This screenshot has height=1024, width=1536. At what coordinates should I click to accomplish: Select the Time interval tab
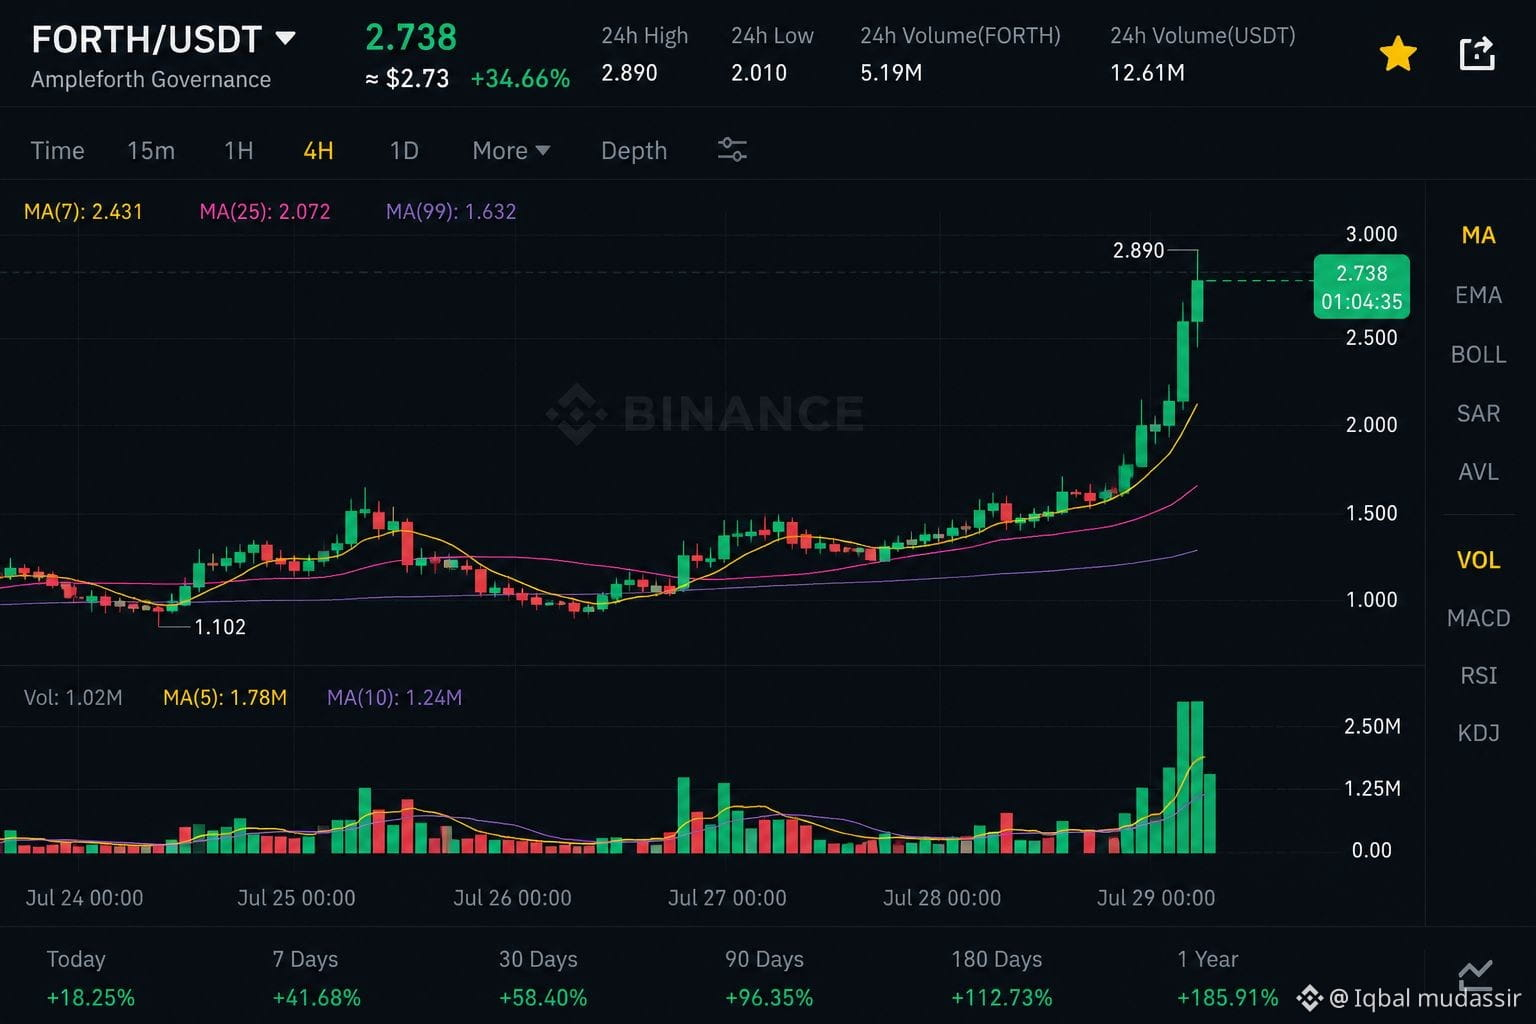click(57, 150)
